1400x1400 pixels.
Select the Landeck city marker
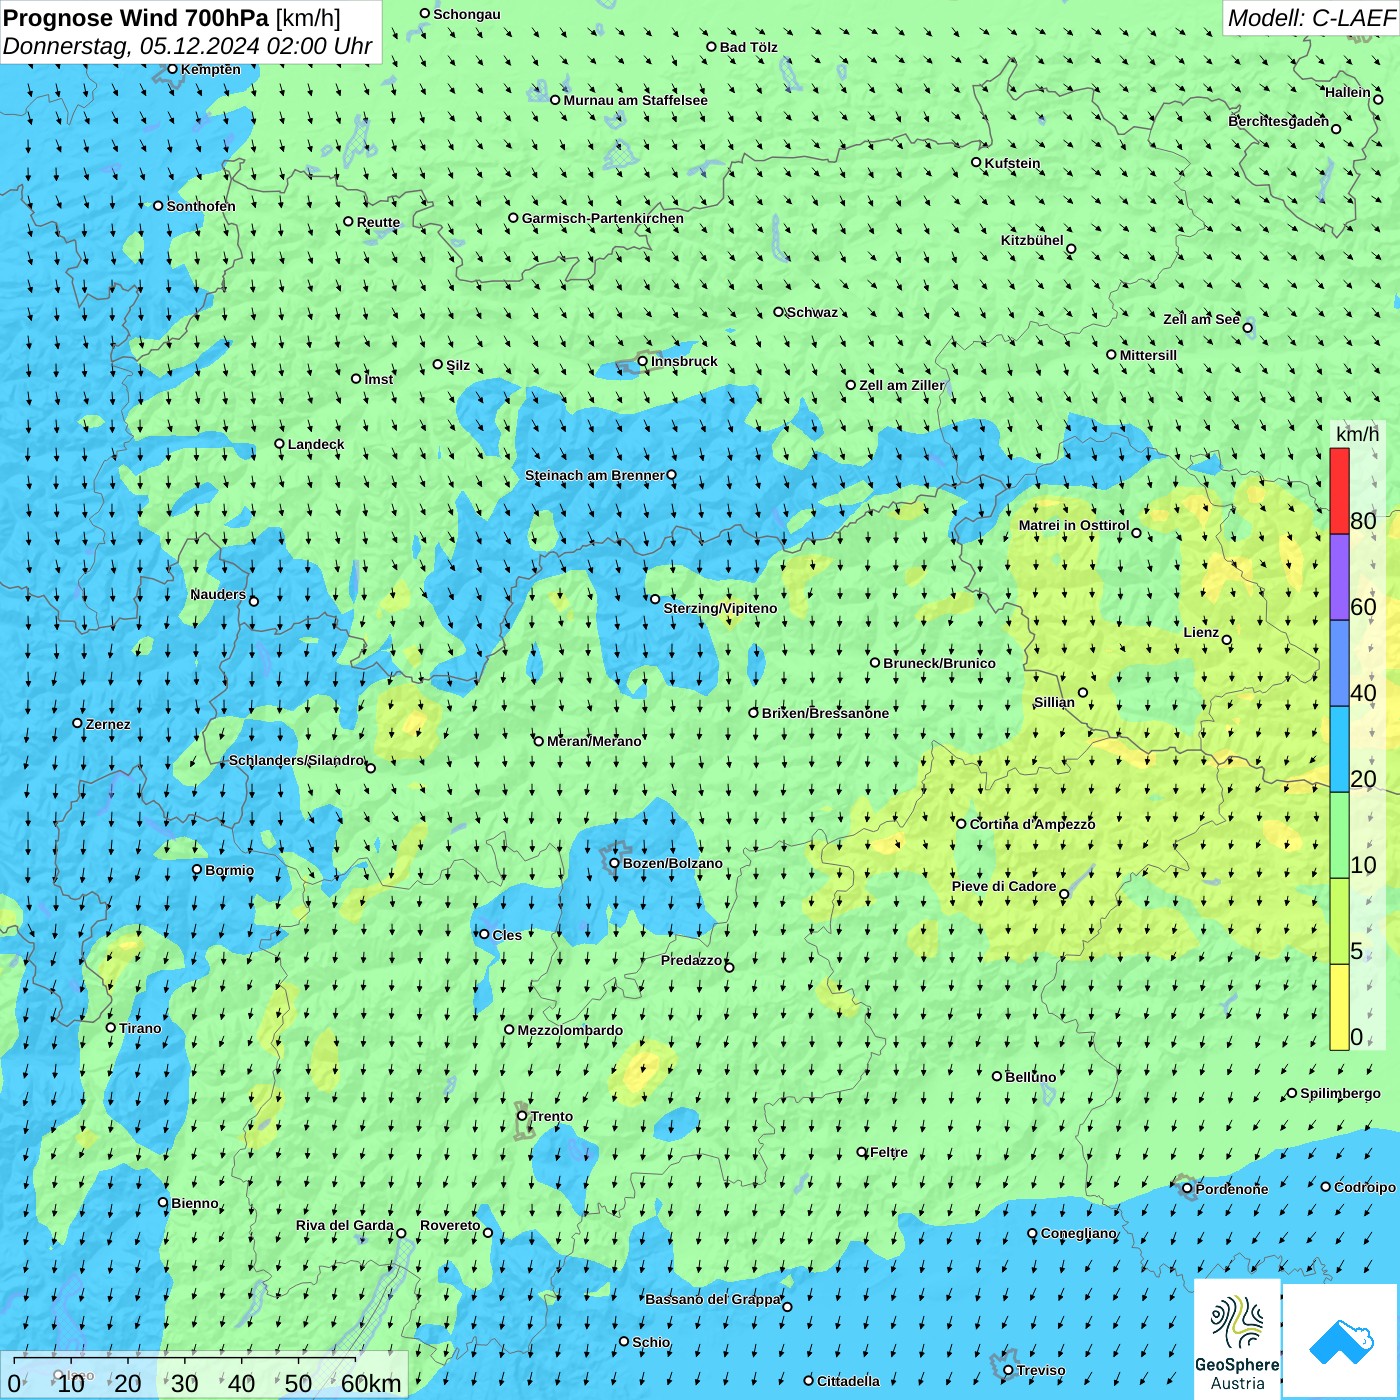tap(280, 444)
